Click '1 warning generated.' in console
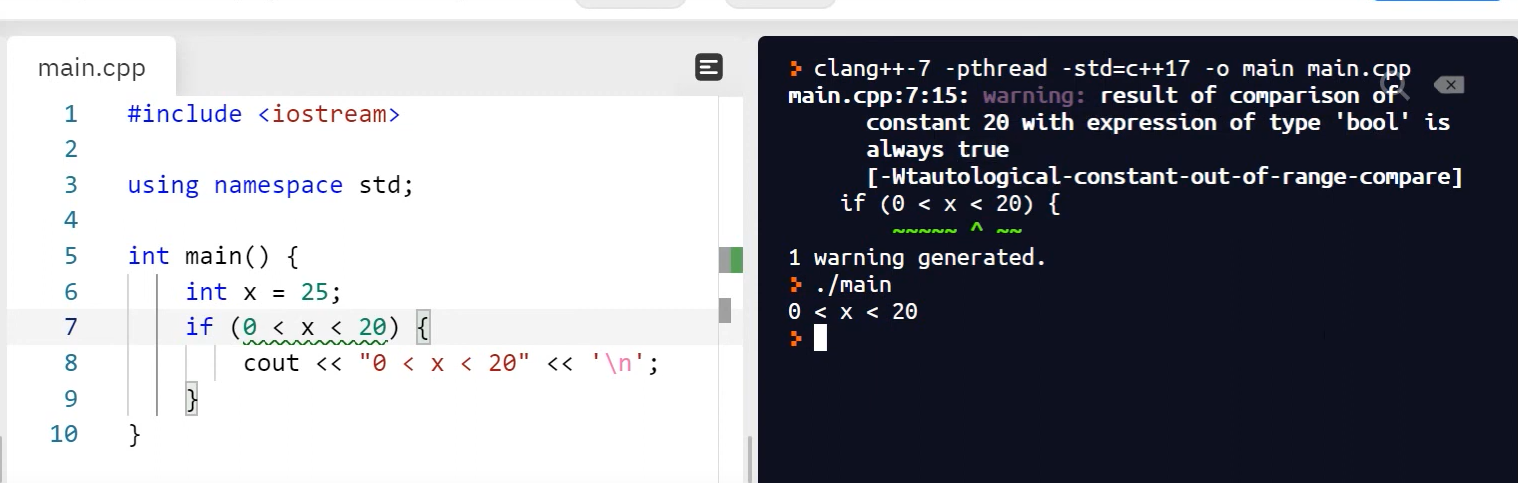The height and width of the screenshot is (483, 1518). (917, 258)
